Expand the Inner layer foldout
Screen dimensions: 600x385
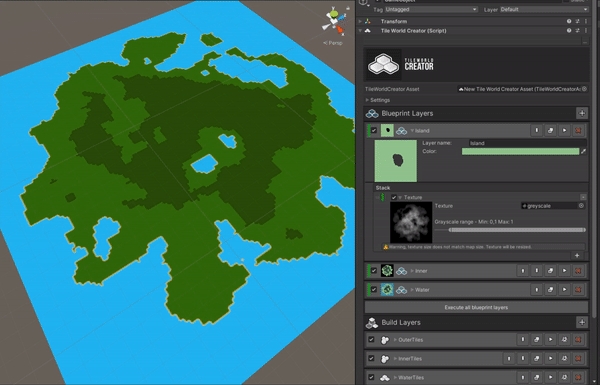(412, 271)
